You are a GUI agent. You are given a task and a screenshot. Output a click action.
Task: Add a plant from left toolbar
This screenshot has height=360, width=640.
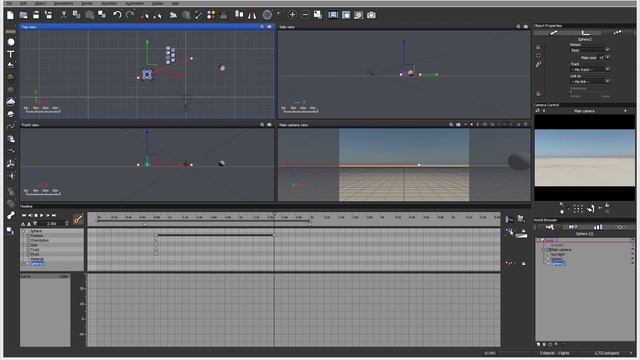point(11,77)
